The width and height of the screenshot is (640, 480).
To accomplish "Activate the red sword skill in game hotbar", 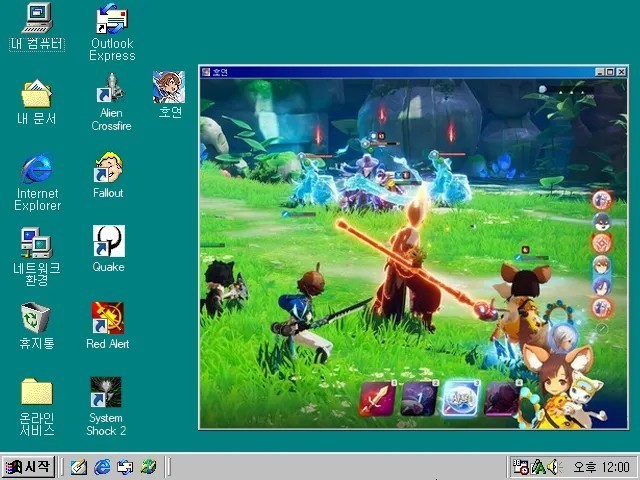I will click(376, 398).
